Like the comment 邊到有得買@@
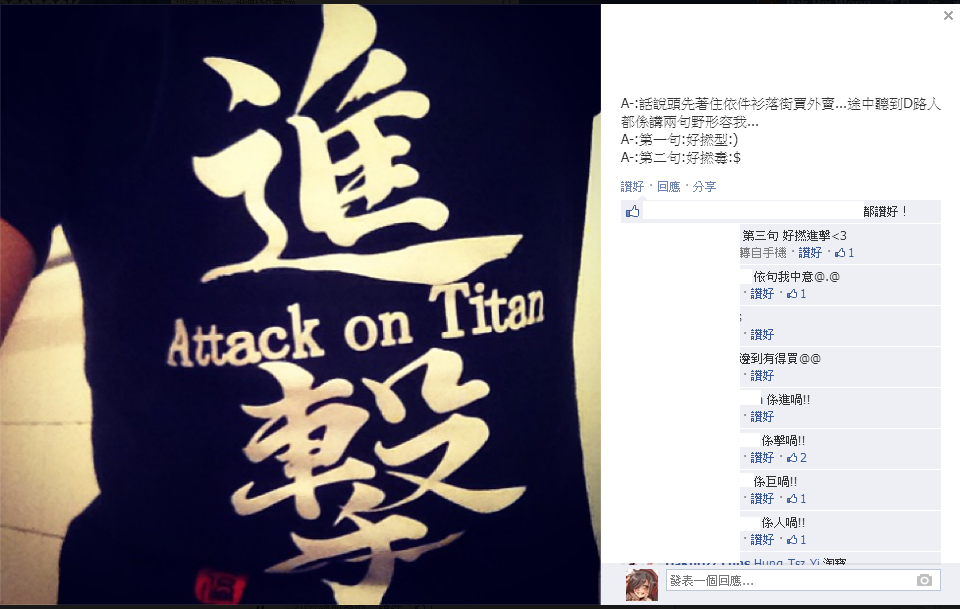 pyautogui.click(x=762, y=376)
